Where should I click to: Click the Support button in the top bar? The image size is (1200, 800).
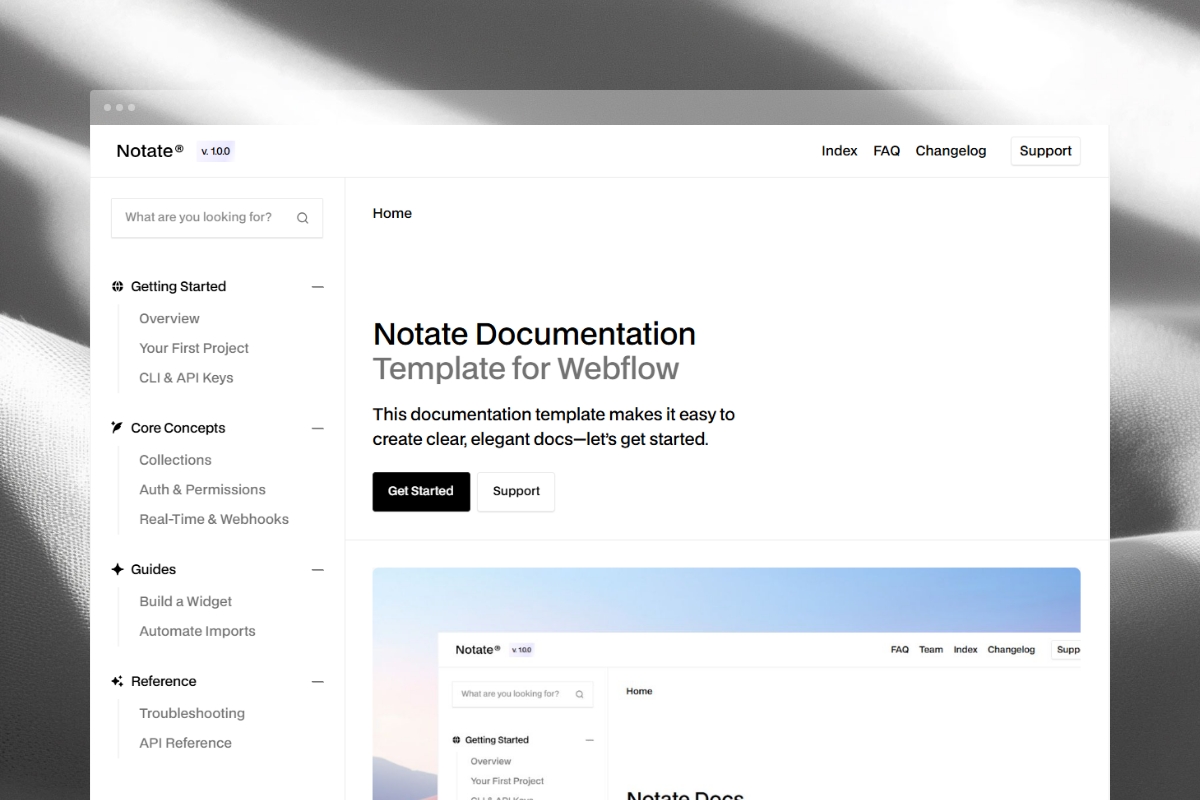(x=1045, y=150)
